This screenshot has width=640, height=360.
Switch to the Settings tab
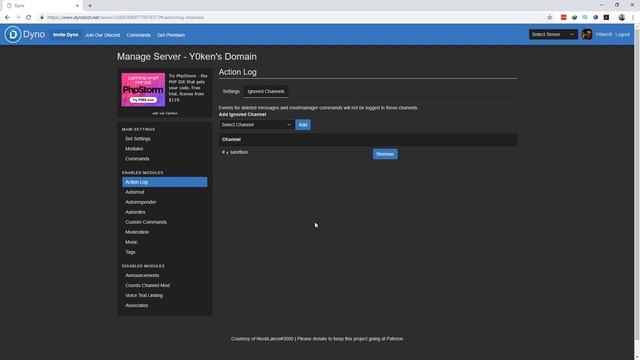coord(231,91)
